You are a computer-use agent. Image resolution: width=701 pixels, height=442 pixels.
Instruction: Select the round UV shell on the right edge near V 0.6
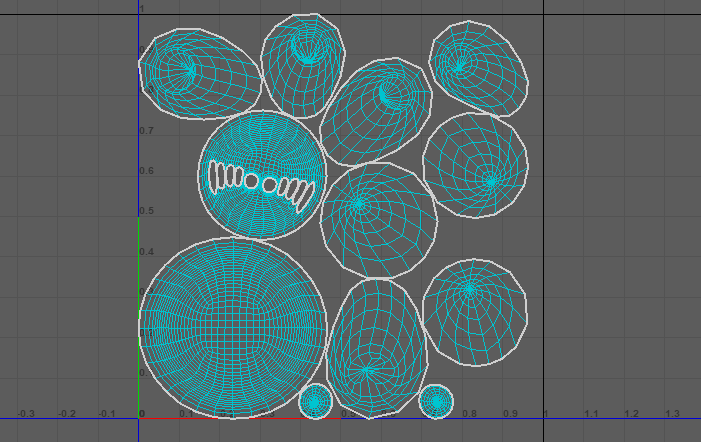tap(475, 165)
